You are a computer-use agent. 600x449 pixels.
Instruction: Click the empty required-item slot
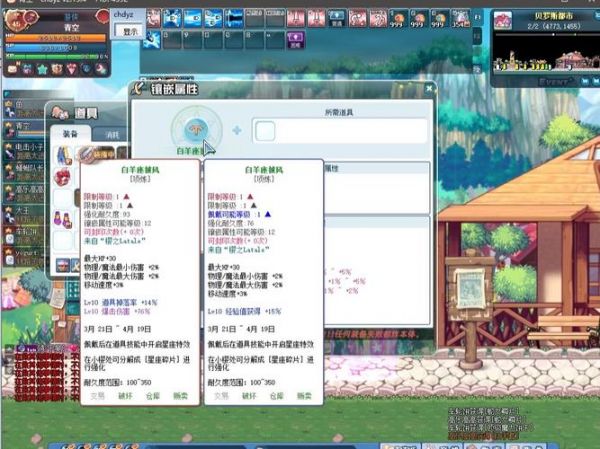265,130
